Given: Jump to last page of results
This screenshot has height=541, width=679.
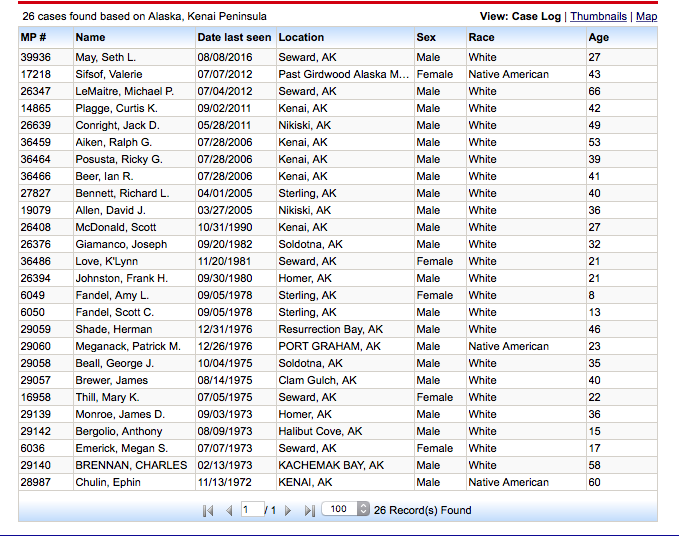Looking at the screenshot, I should point(309,510).
